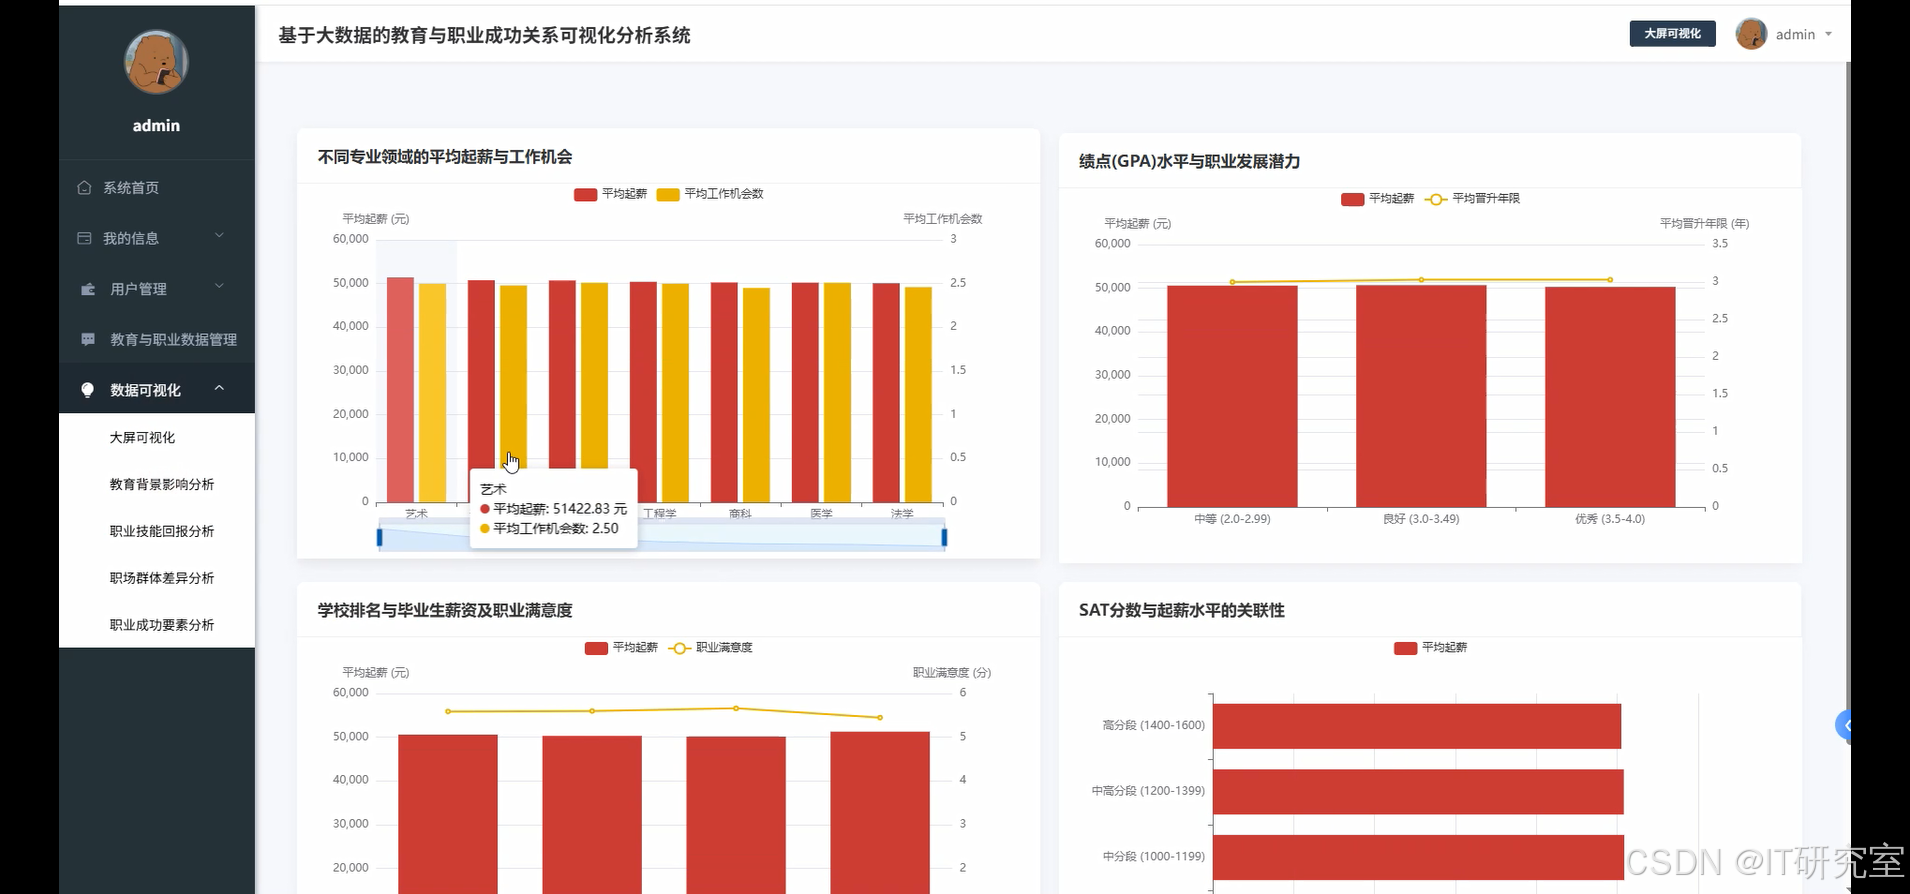The width and height of the screenshot is (1910, 894).
Task: Toggle 平均起薪 legend in SAT chart
Action: (x=1430, y=648)
